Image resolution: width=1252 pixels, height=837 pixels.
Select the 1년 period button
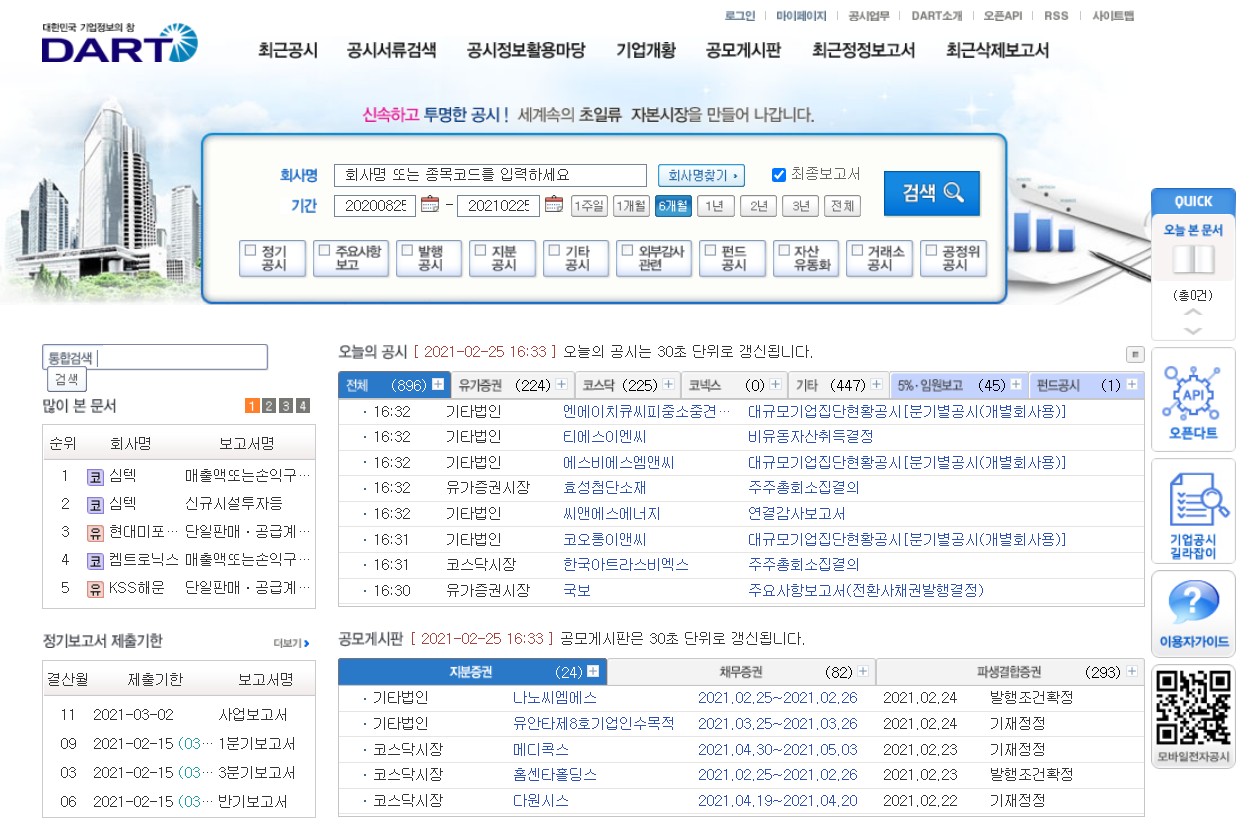pos(714,206)
